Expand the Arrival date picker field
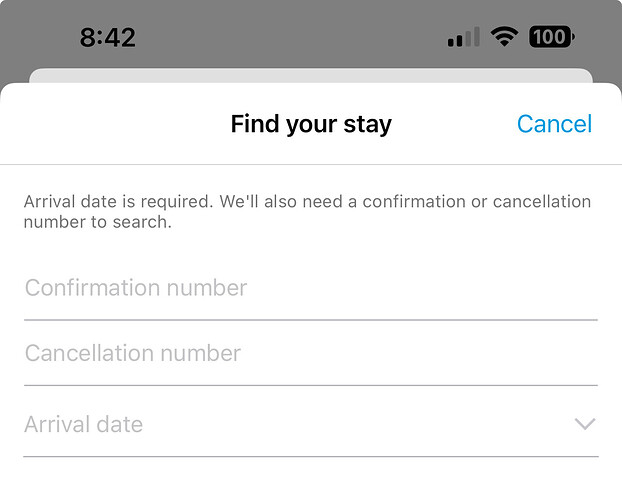The height and width of the screenshot is (500, 622). (311, 424)
